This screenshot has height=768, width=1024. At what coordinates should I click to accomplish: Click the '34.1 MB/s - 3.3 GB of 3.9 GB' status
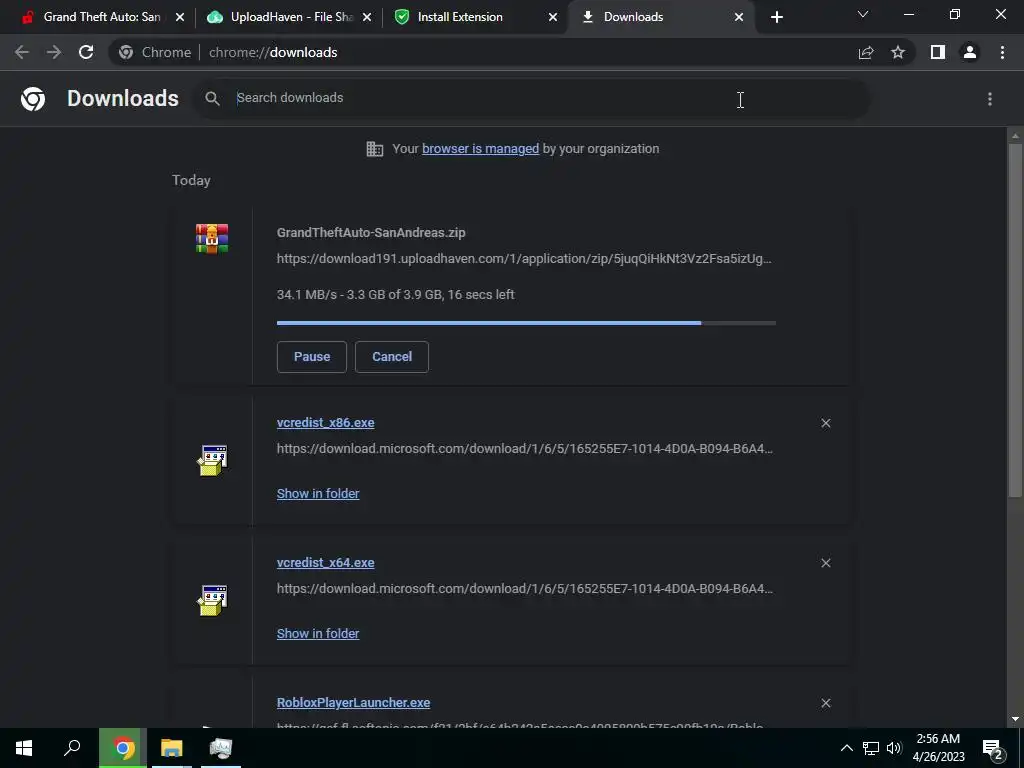tap(396, 295)
